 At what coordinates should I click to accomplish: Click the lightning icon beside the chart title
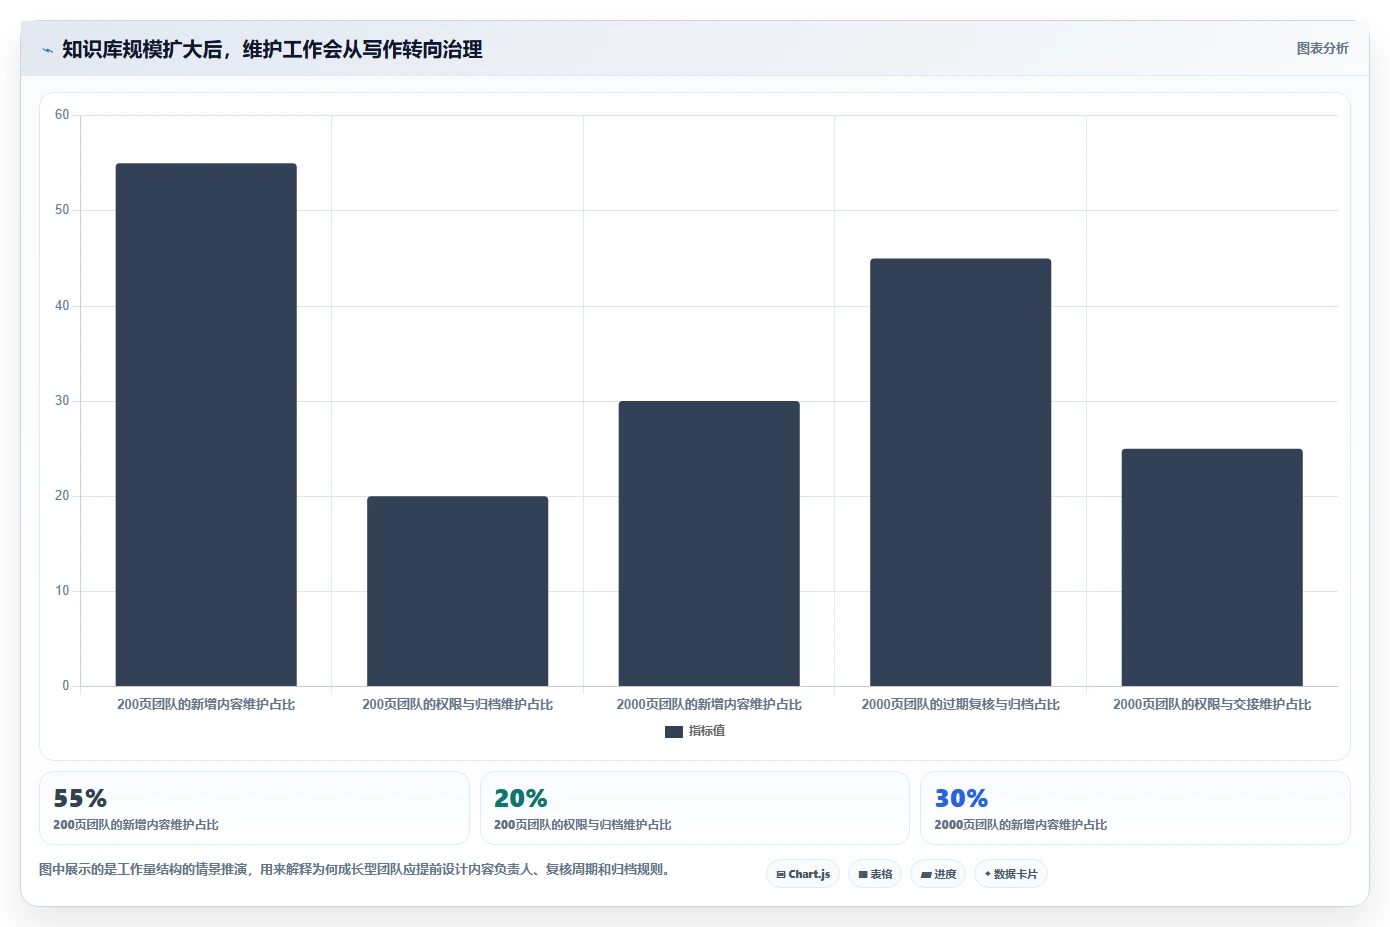(x=47, y=50)
